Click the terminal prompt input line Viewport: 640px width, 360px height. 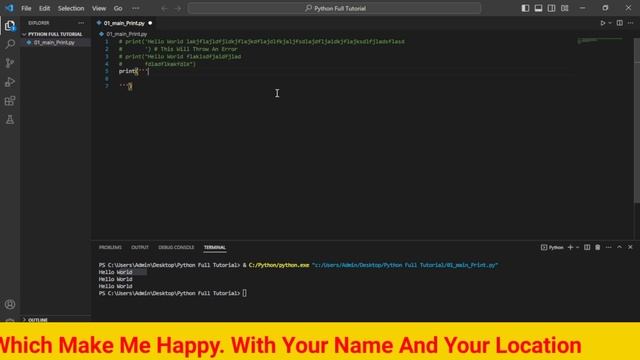pos(173,293)
